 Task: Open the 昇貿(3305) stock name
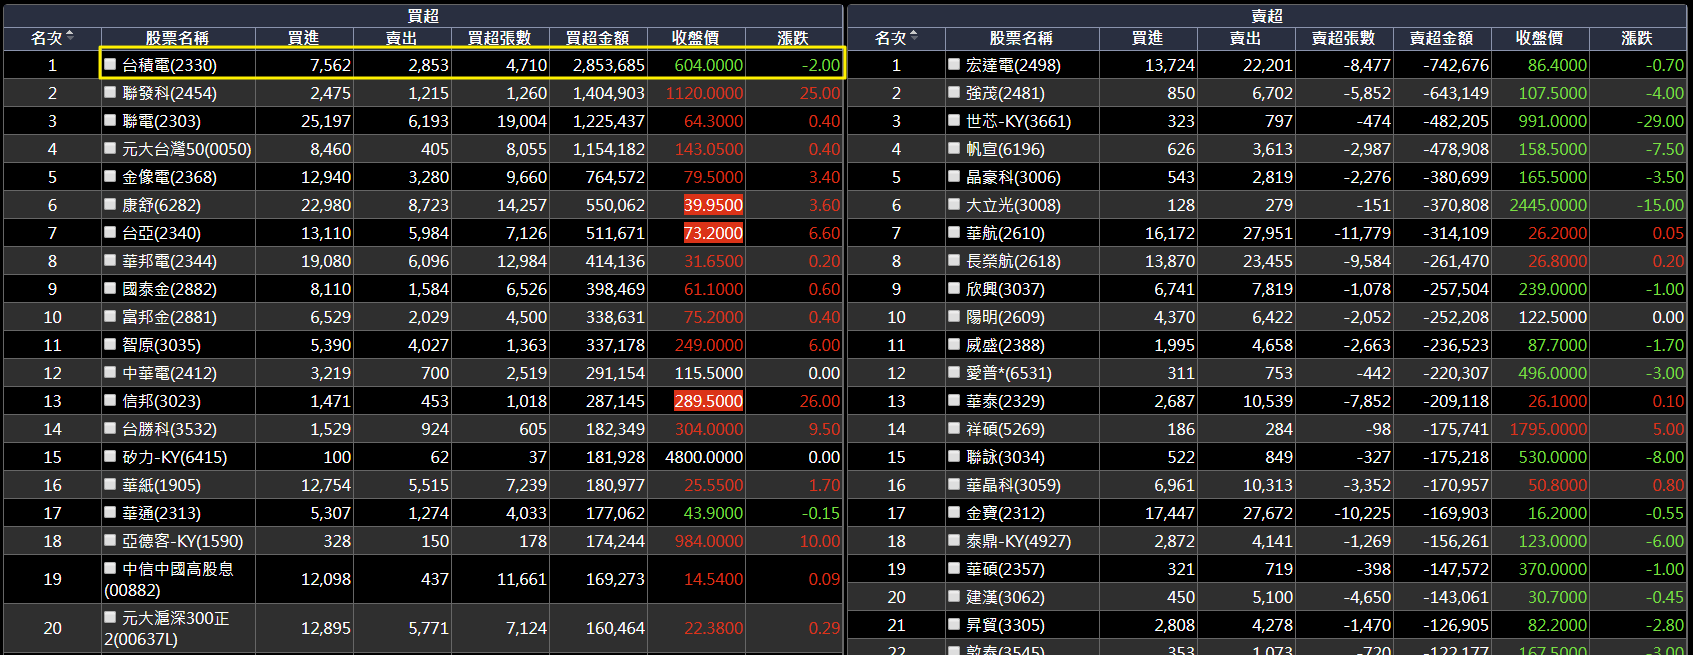coord(1005,625)
